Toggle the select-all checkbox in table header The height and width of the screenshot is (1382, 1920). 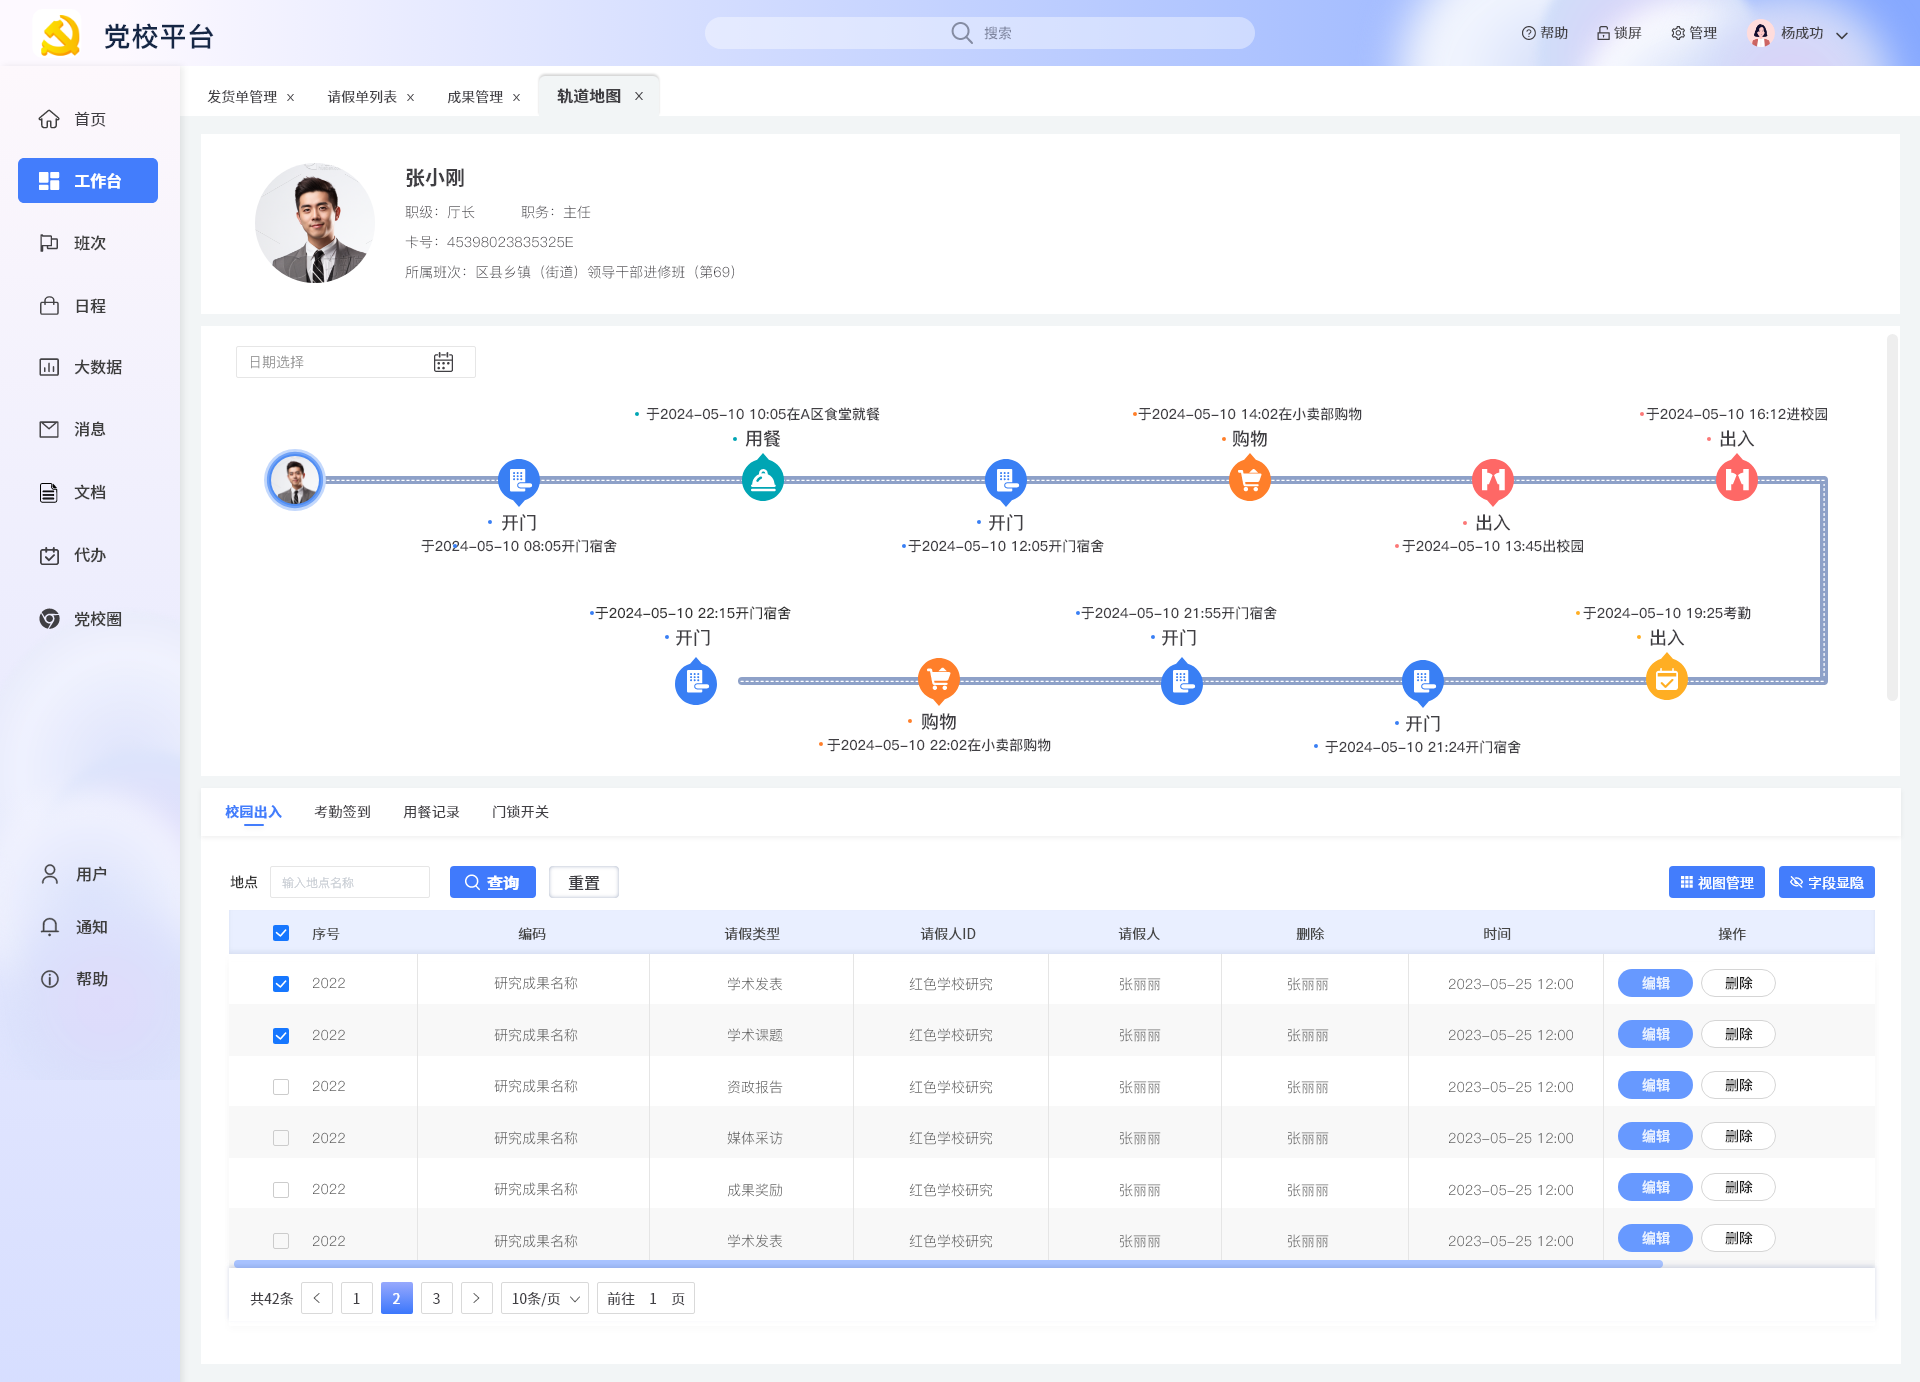click(x=281, y=933)
